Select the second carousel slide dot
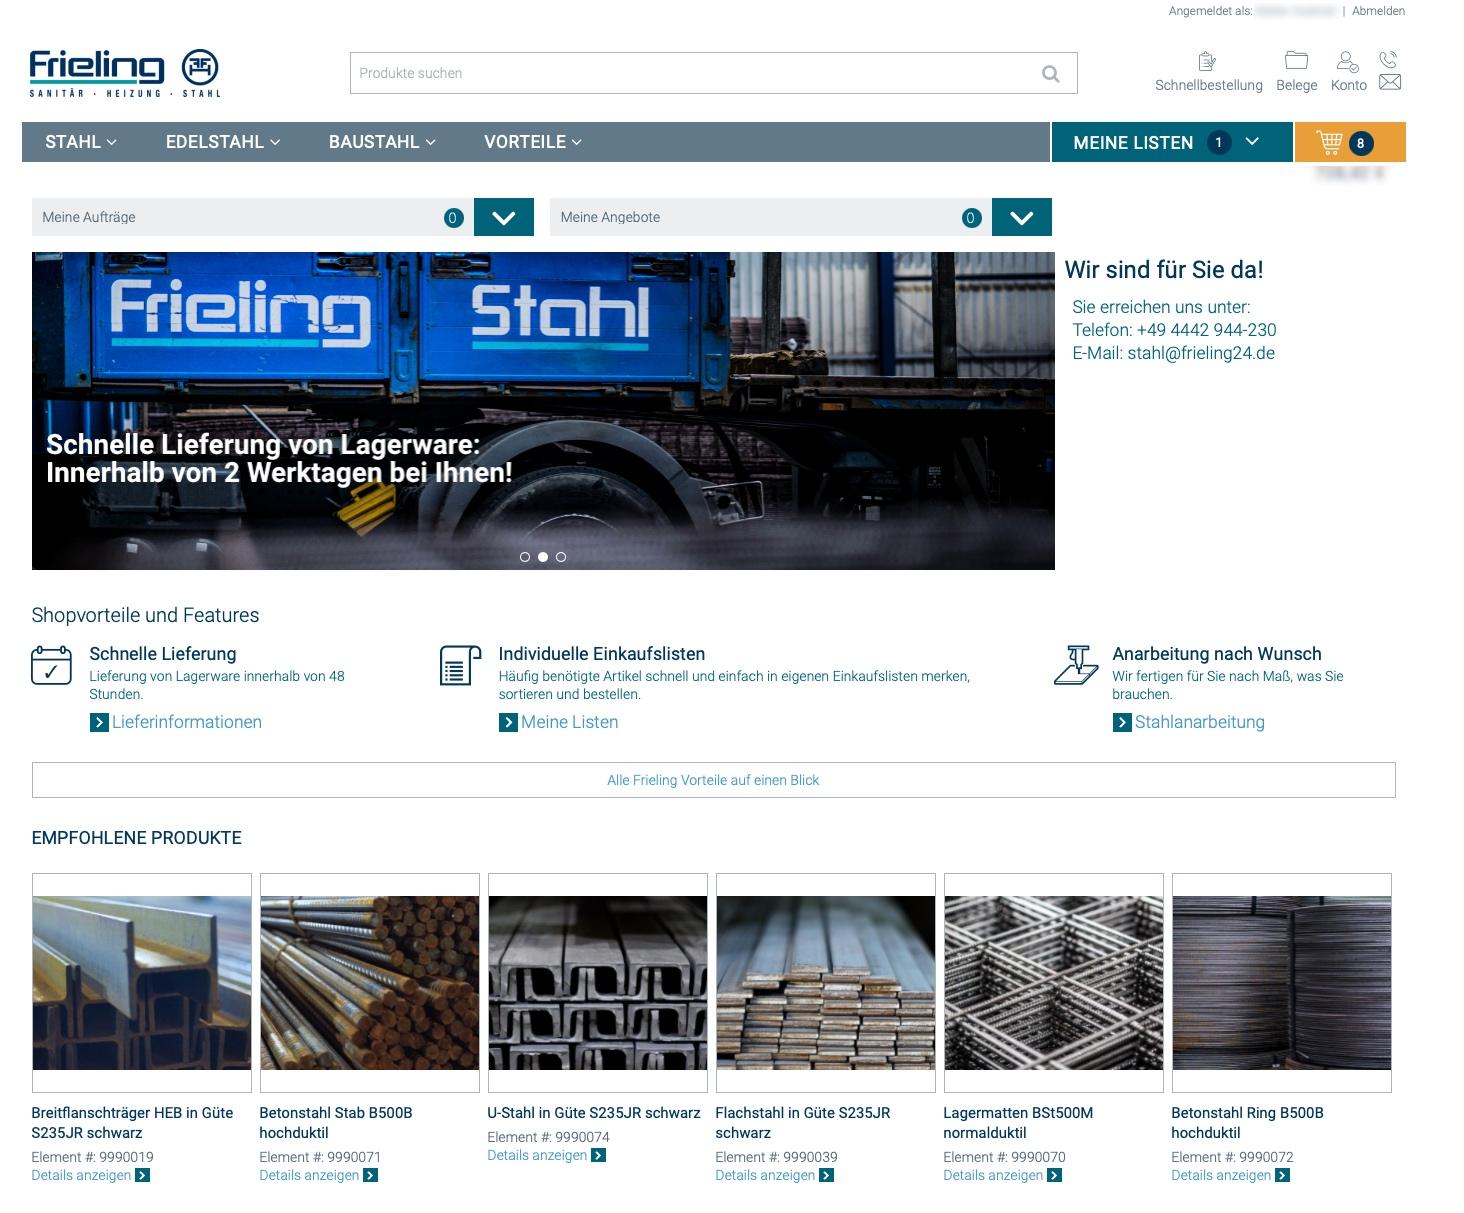Viewport: 1464px width, 1213px height. click(543, 557)
